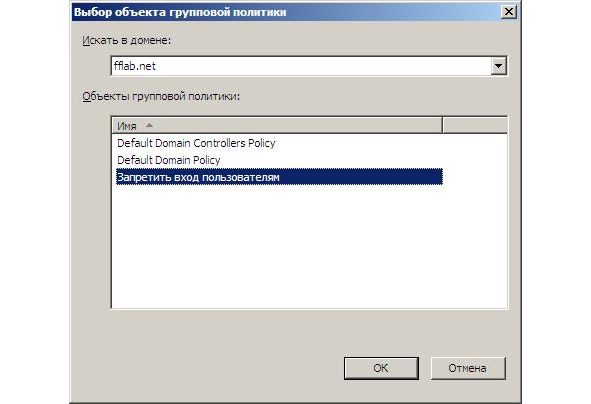Click the second-column cell beside Default Domain Policy
Screen dimensions: 591x404
(x=475, y=160)
